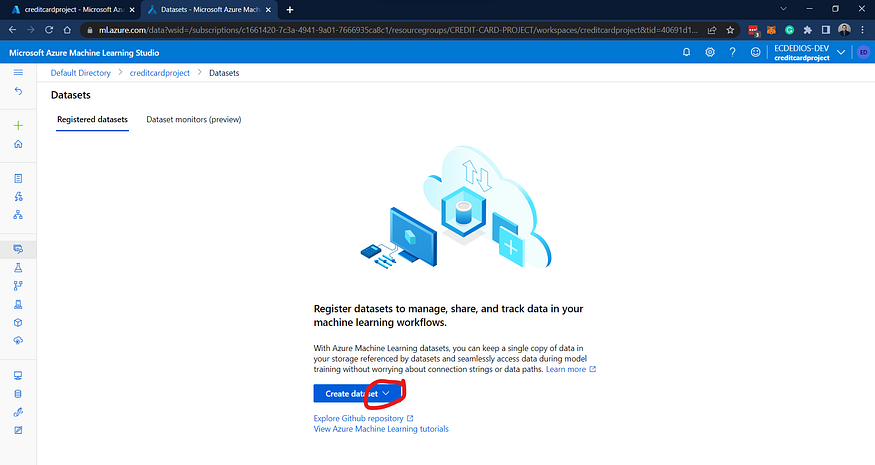Open the Pipelines branch sidebar icon
875x465 pixels.
(x=18, y=286)
